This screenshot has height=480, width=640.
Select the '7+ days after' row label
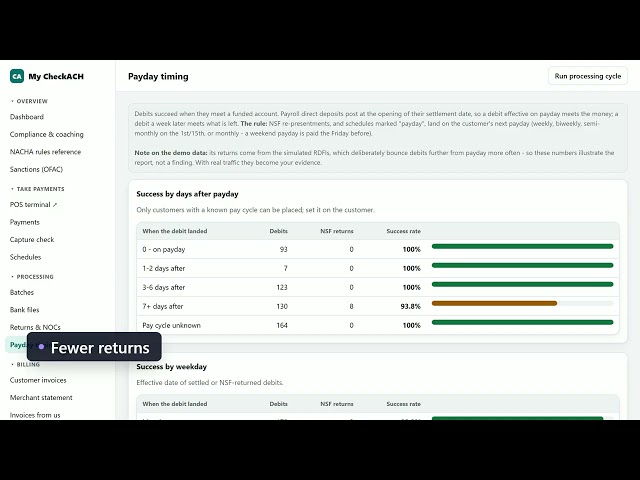click(x=163, y=306)
